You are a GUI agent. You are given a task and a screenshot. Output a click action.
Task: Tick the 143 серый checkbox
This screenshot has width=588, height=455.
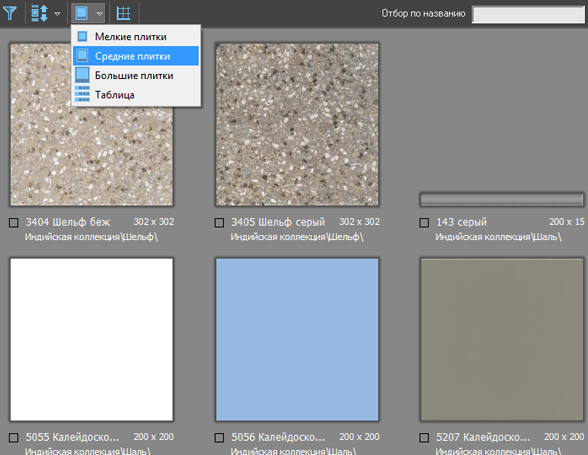424,223
